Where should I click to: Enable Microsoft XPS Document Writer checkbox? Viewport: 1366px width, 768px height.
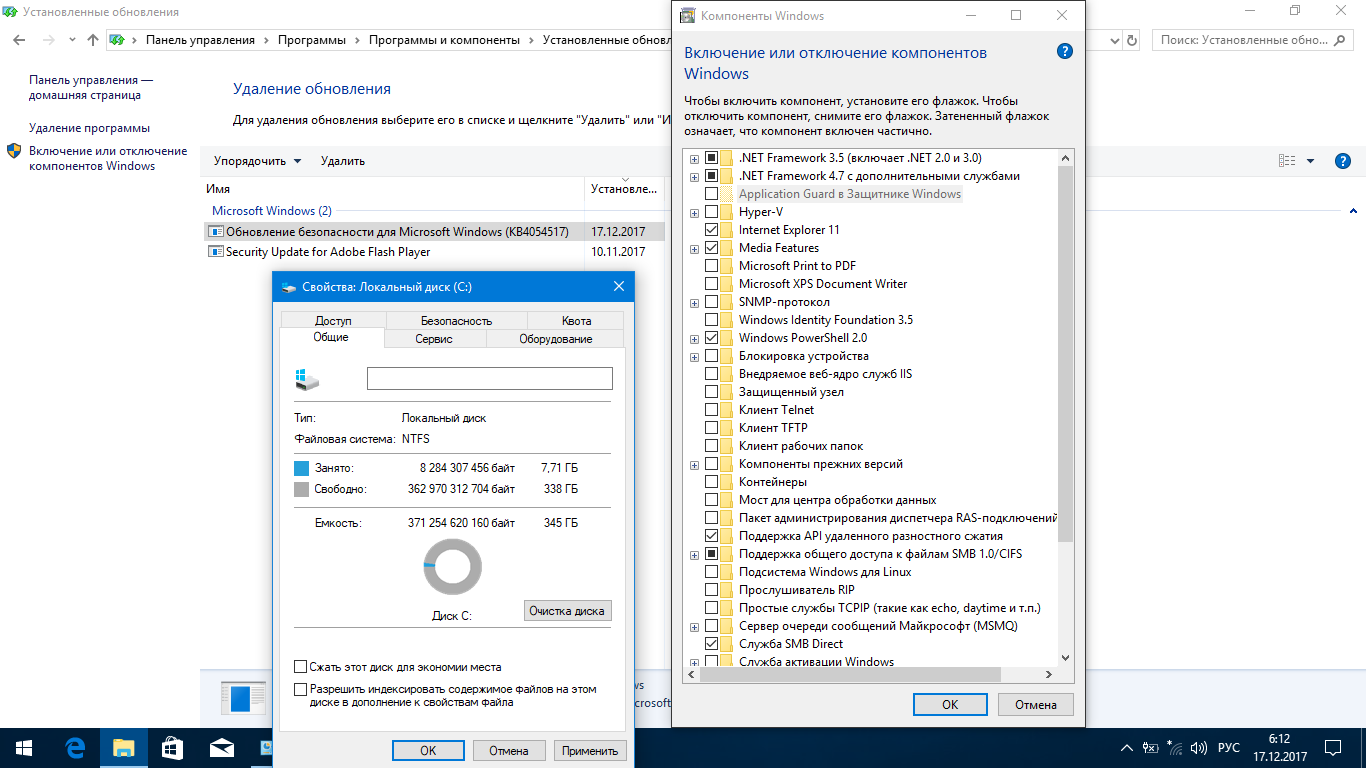711,284
